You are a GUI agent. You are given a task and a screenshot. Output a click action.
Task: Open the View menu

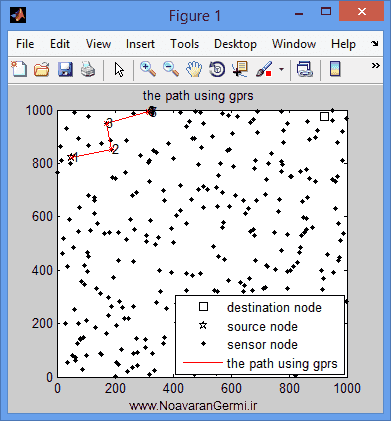tap(98, 44)
